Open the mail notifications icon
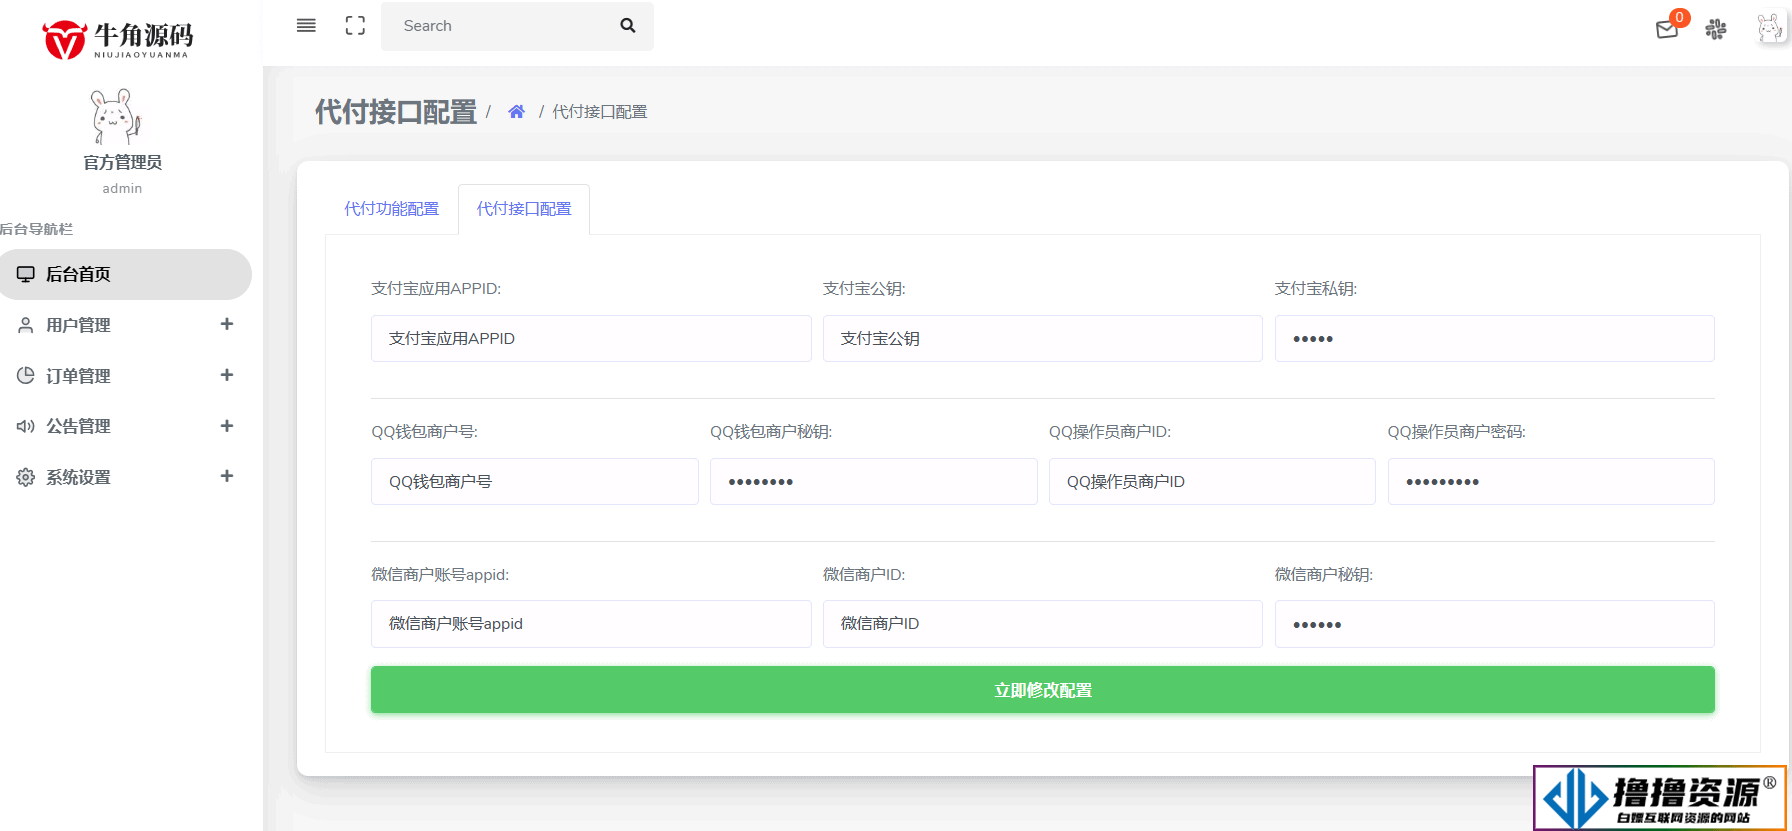Viewport: 1792px width, 831px height. 1667,29
